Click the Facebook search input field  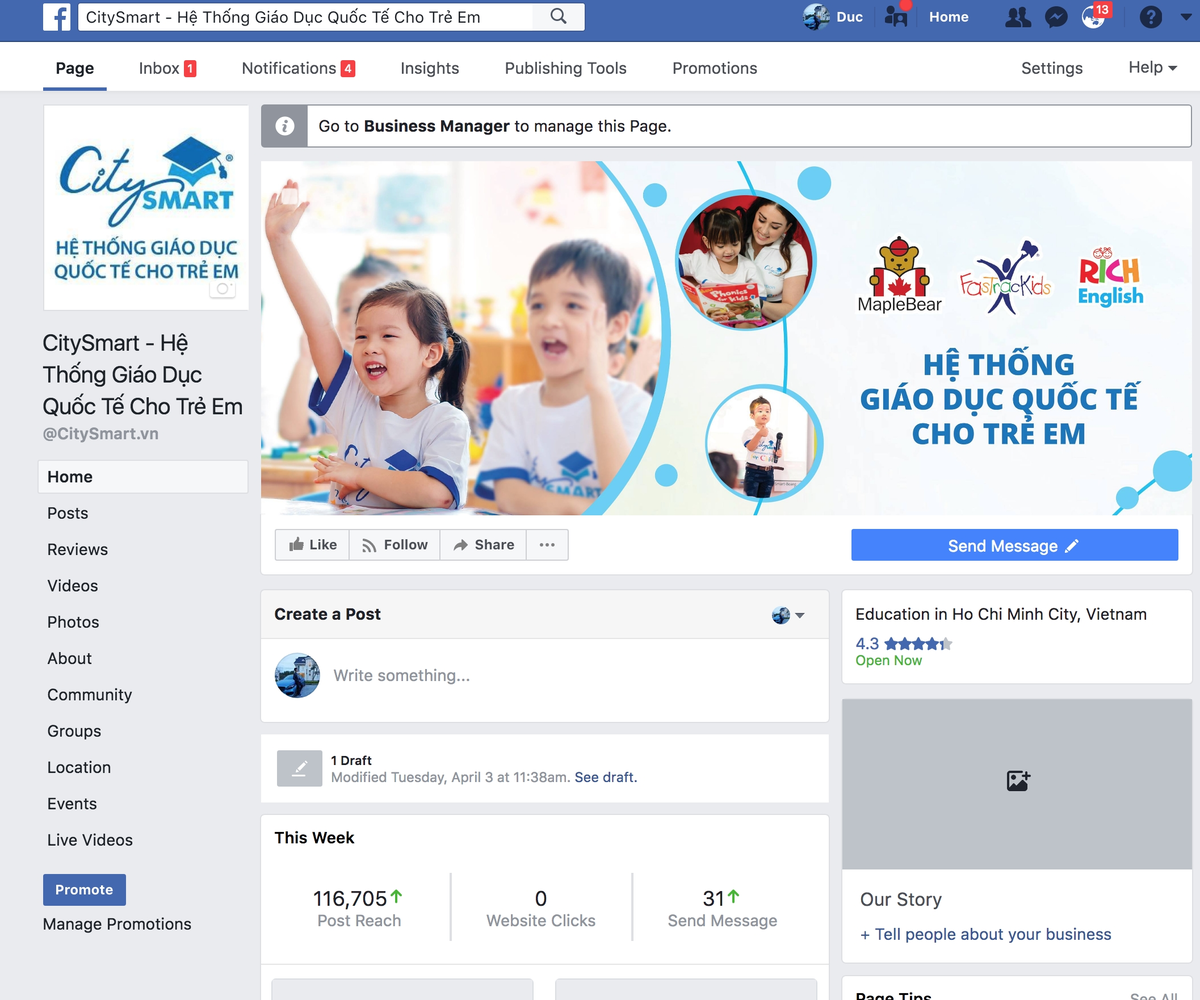click(x=305, y=17)
